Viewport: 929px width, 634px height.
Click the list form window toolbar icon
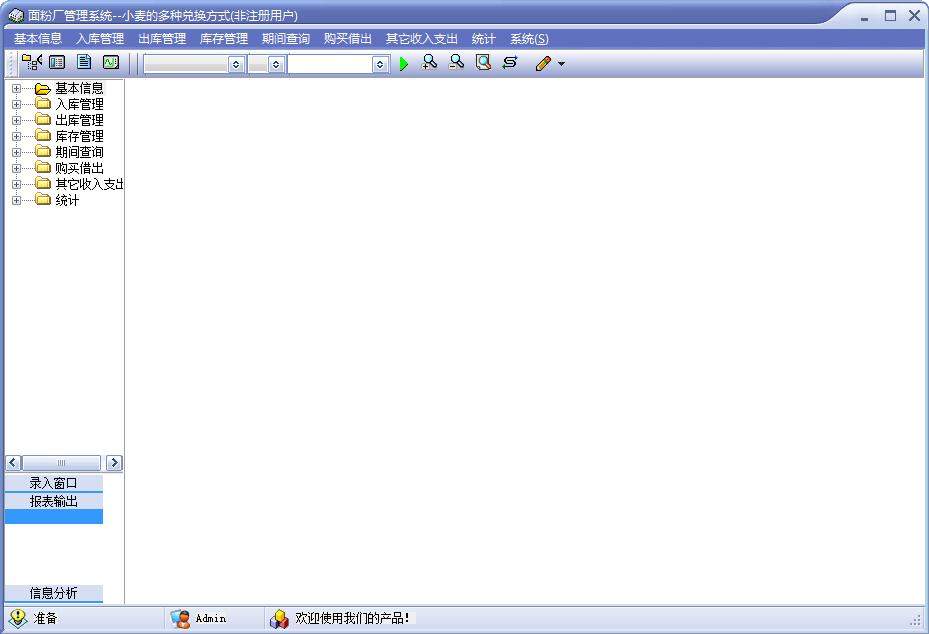coord(57,63)
